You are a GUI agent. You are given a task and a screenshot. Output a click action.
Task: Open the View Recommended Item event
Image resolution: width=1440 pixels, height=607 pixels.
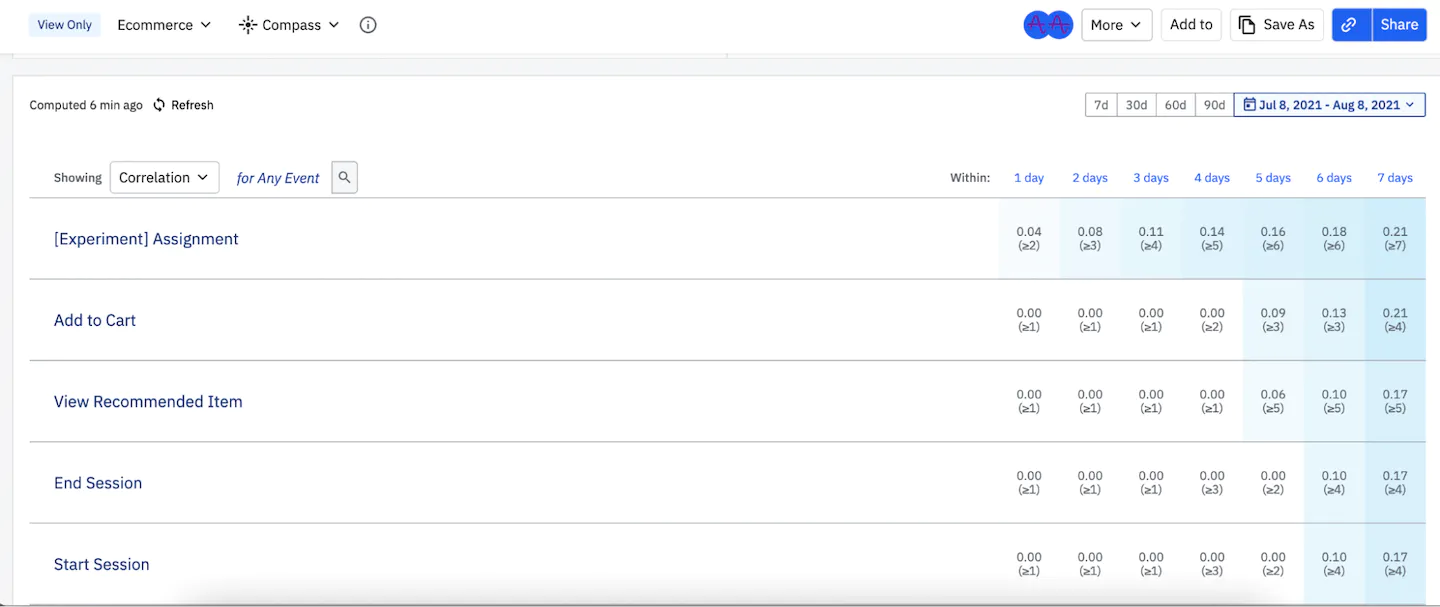pyautogui.click(x=148, y=402)
